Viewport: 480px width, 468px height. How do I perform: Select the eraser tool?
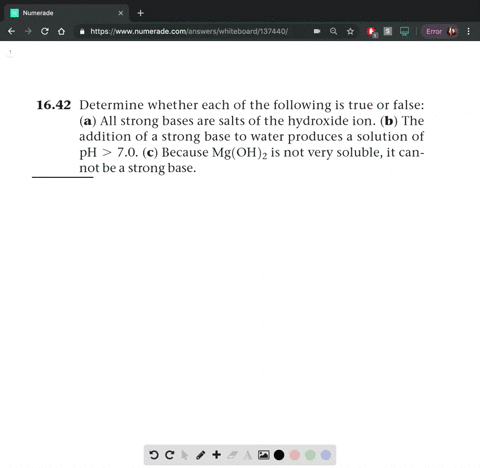232,455
